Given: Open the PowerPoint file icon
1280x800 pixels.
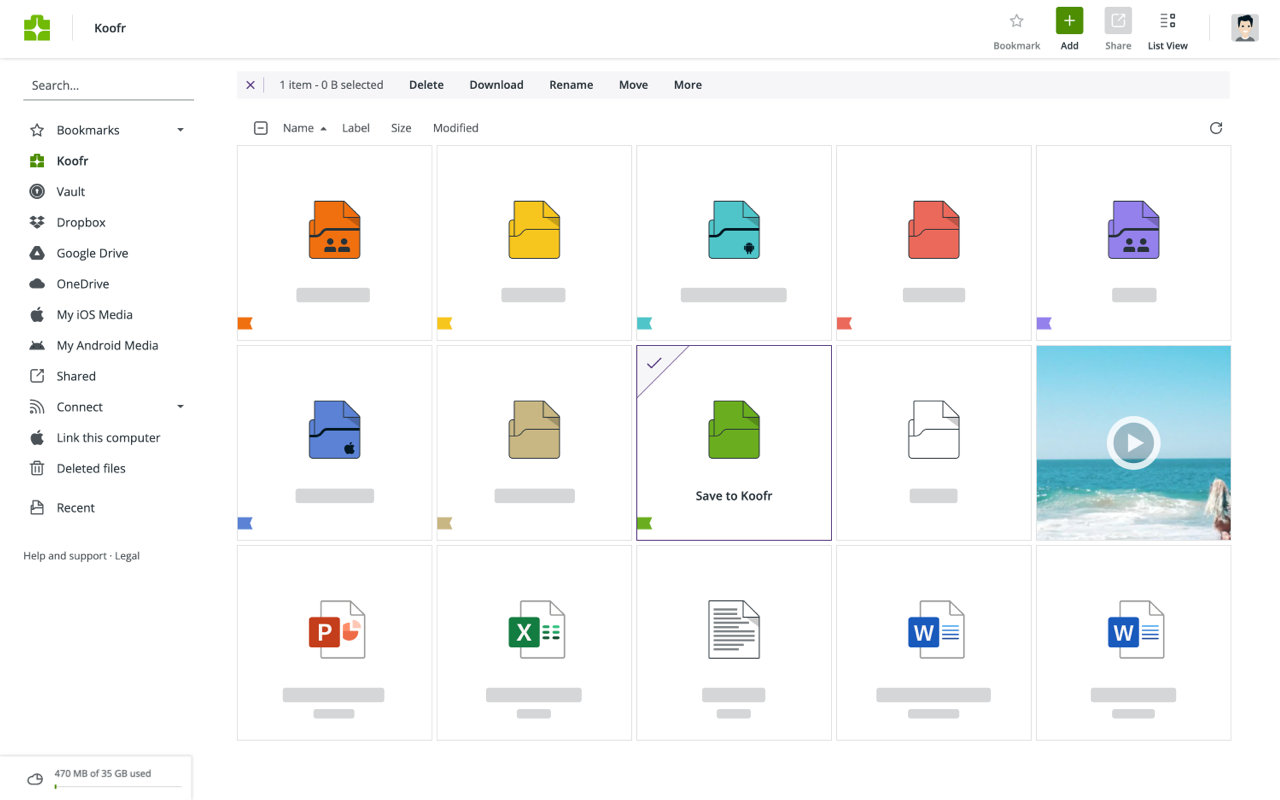Looking at the screenshot, I should click(x=337, y=630).
